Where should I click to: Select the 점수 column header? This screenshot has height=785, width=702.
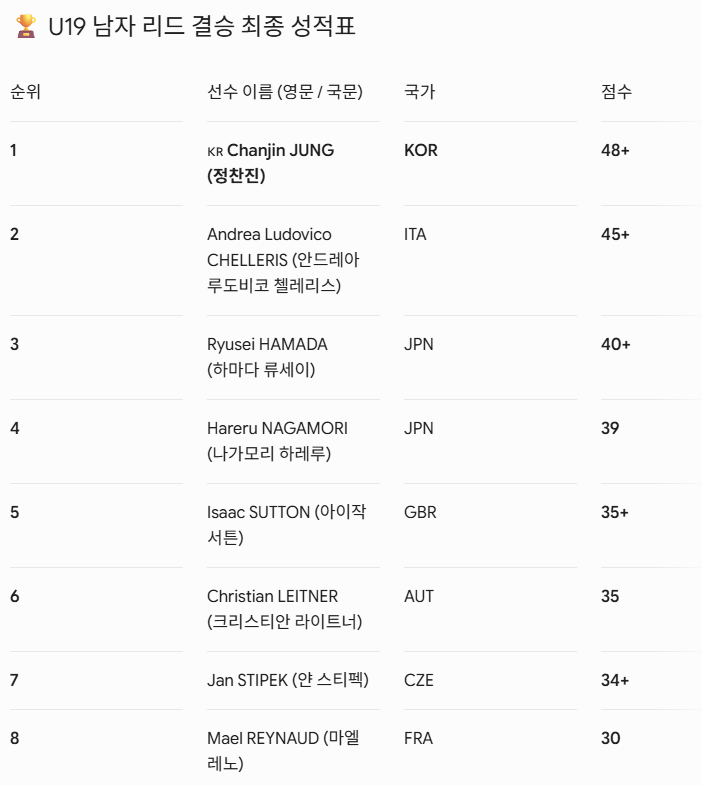[616, 92]
